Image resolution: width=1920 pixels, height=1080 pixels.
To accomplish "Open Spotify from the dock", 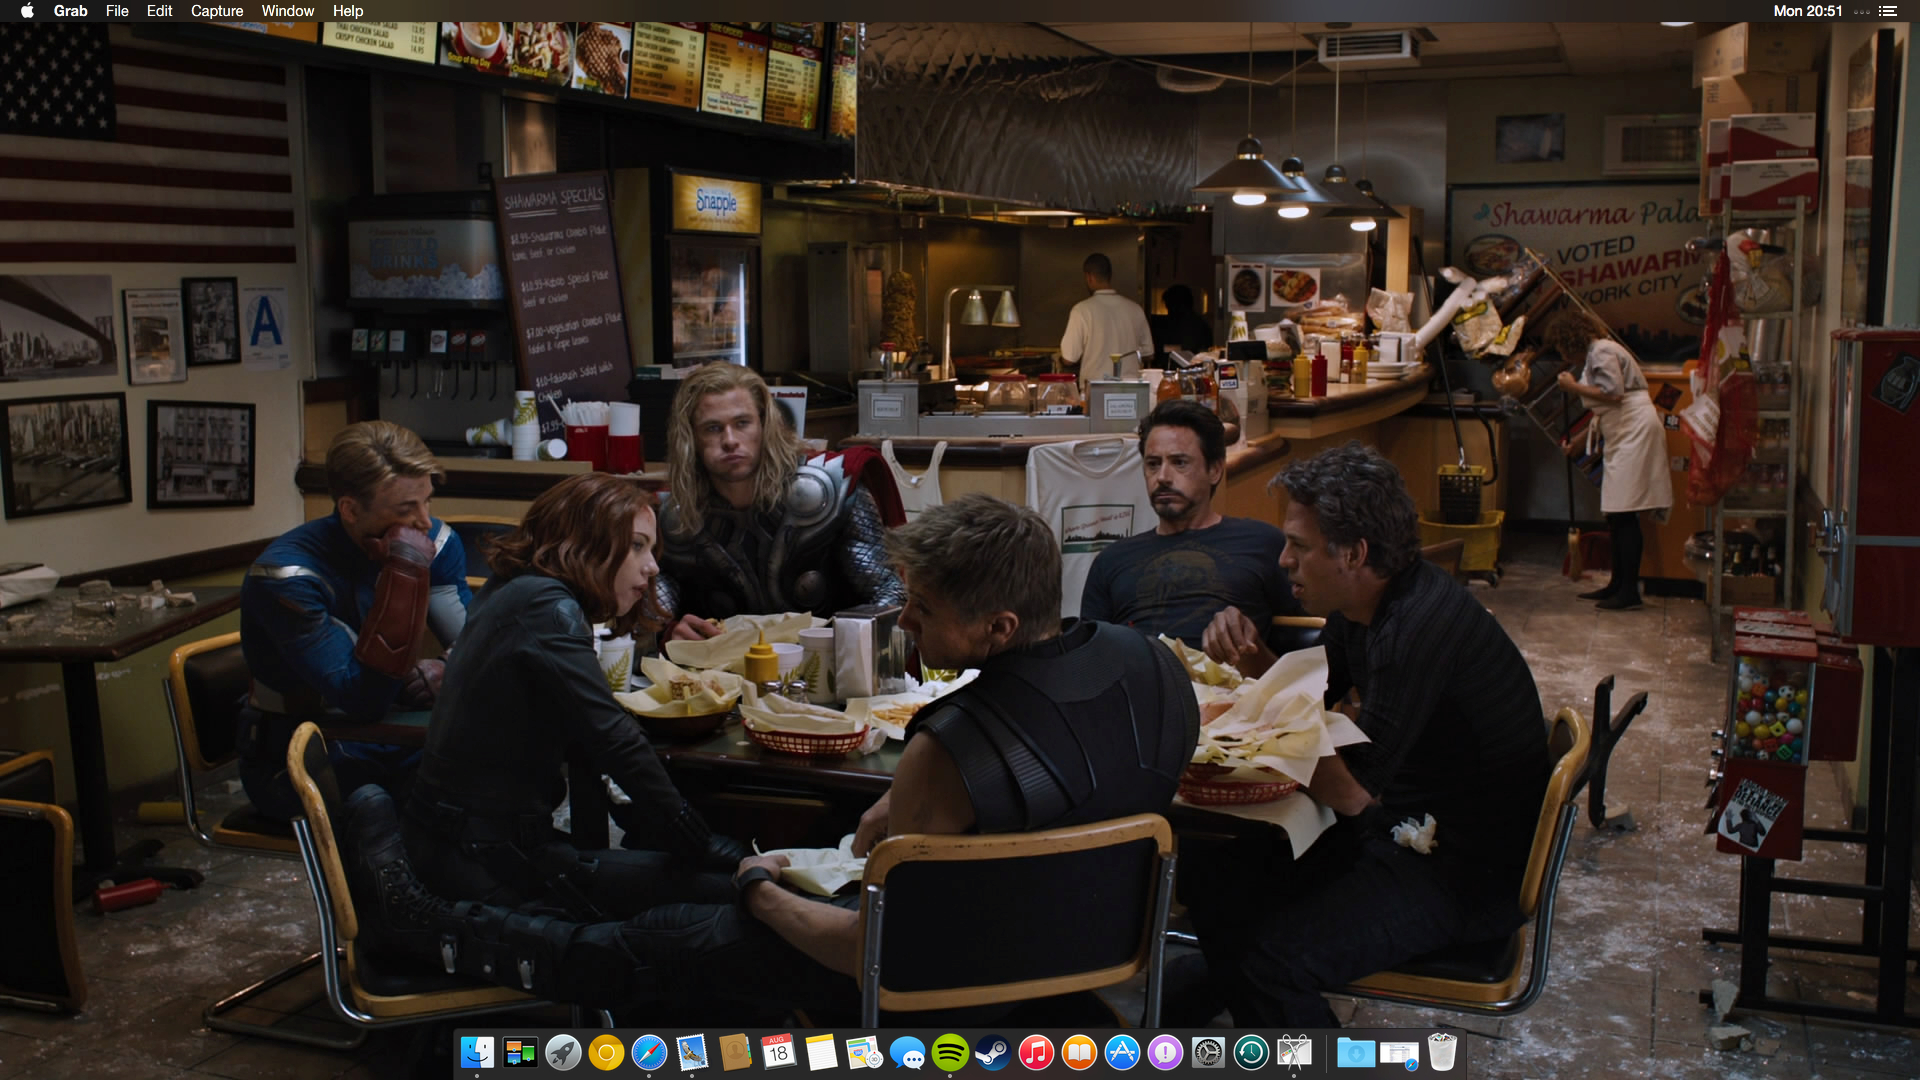I will (950, 1052).
